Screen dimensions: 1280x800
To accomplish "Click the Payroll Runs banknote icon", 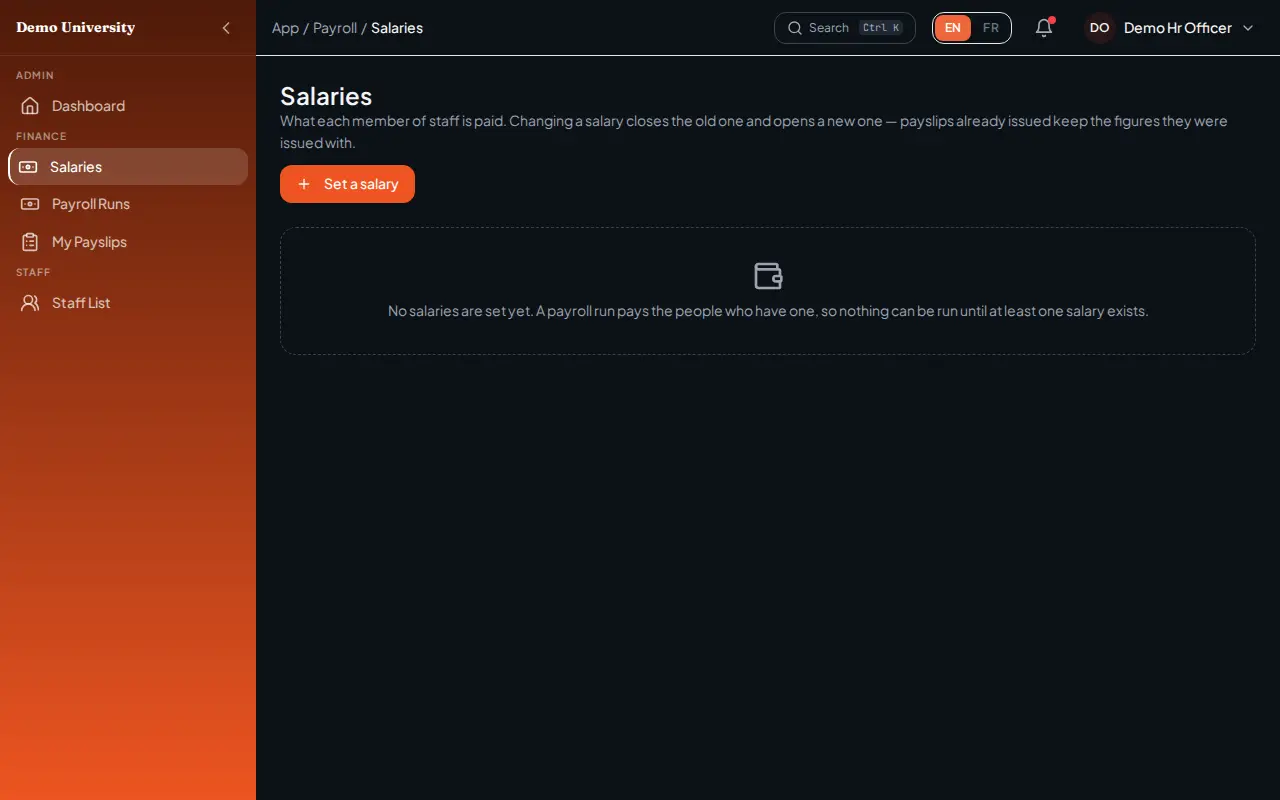I will [30, 204].
